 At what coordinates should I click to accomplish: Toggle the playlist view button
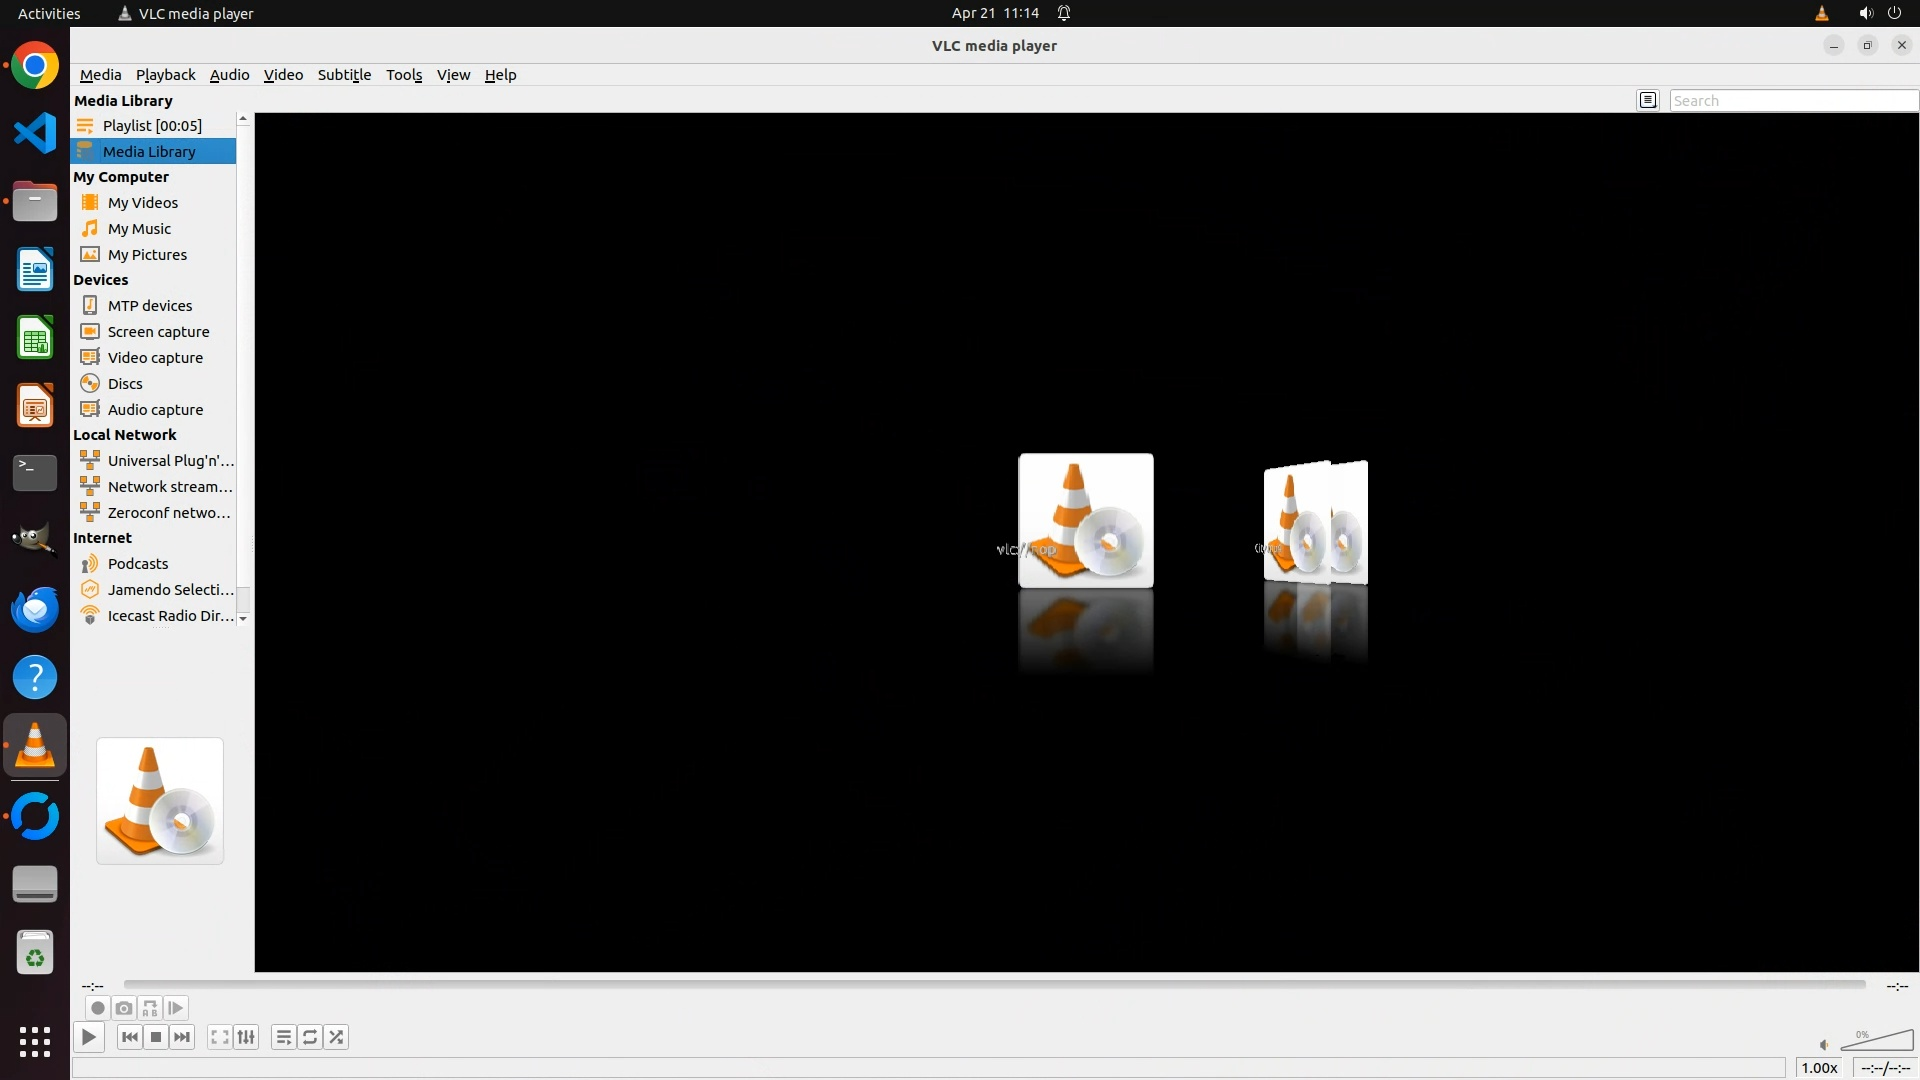click(x=284, y=1037)
